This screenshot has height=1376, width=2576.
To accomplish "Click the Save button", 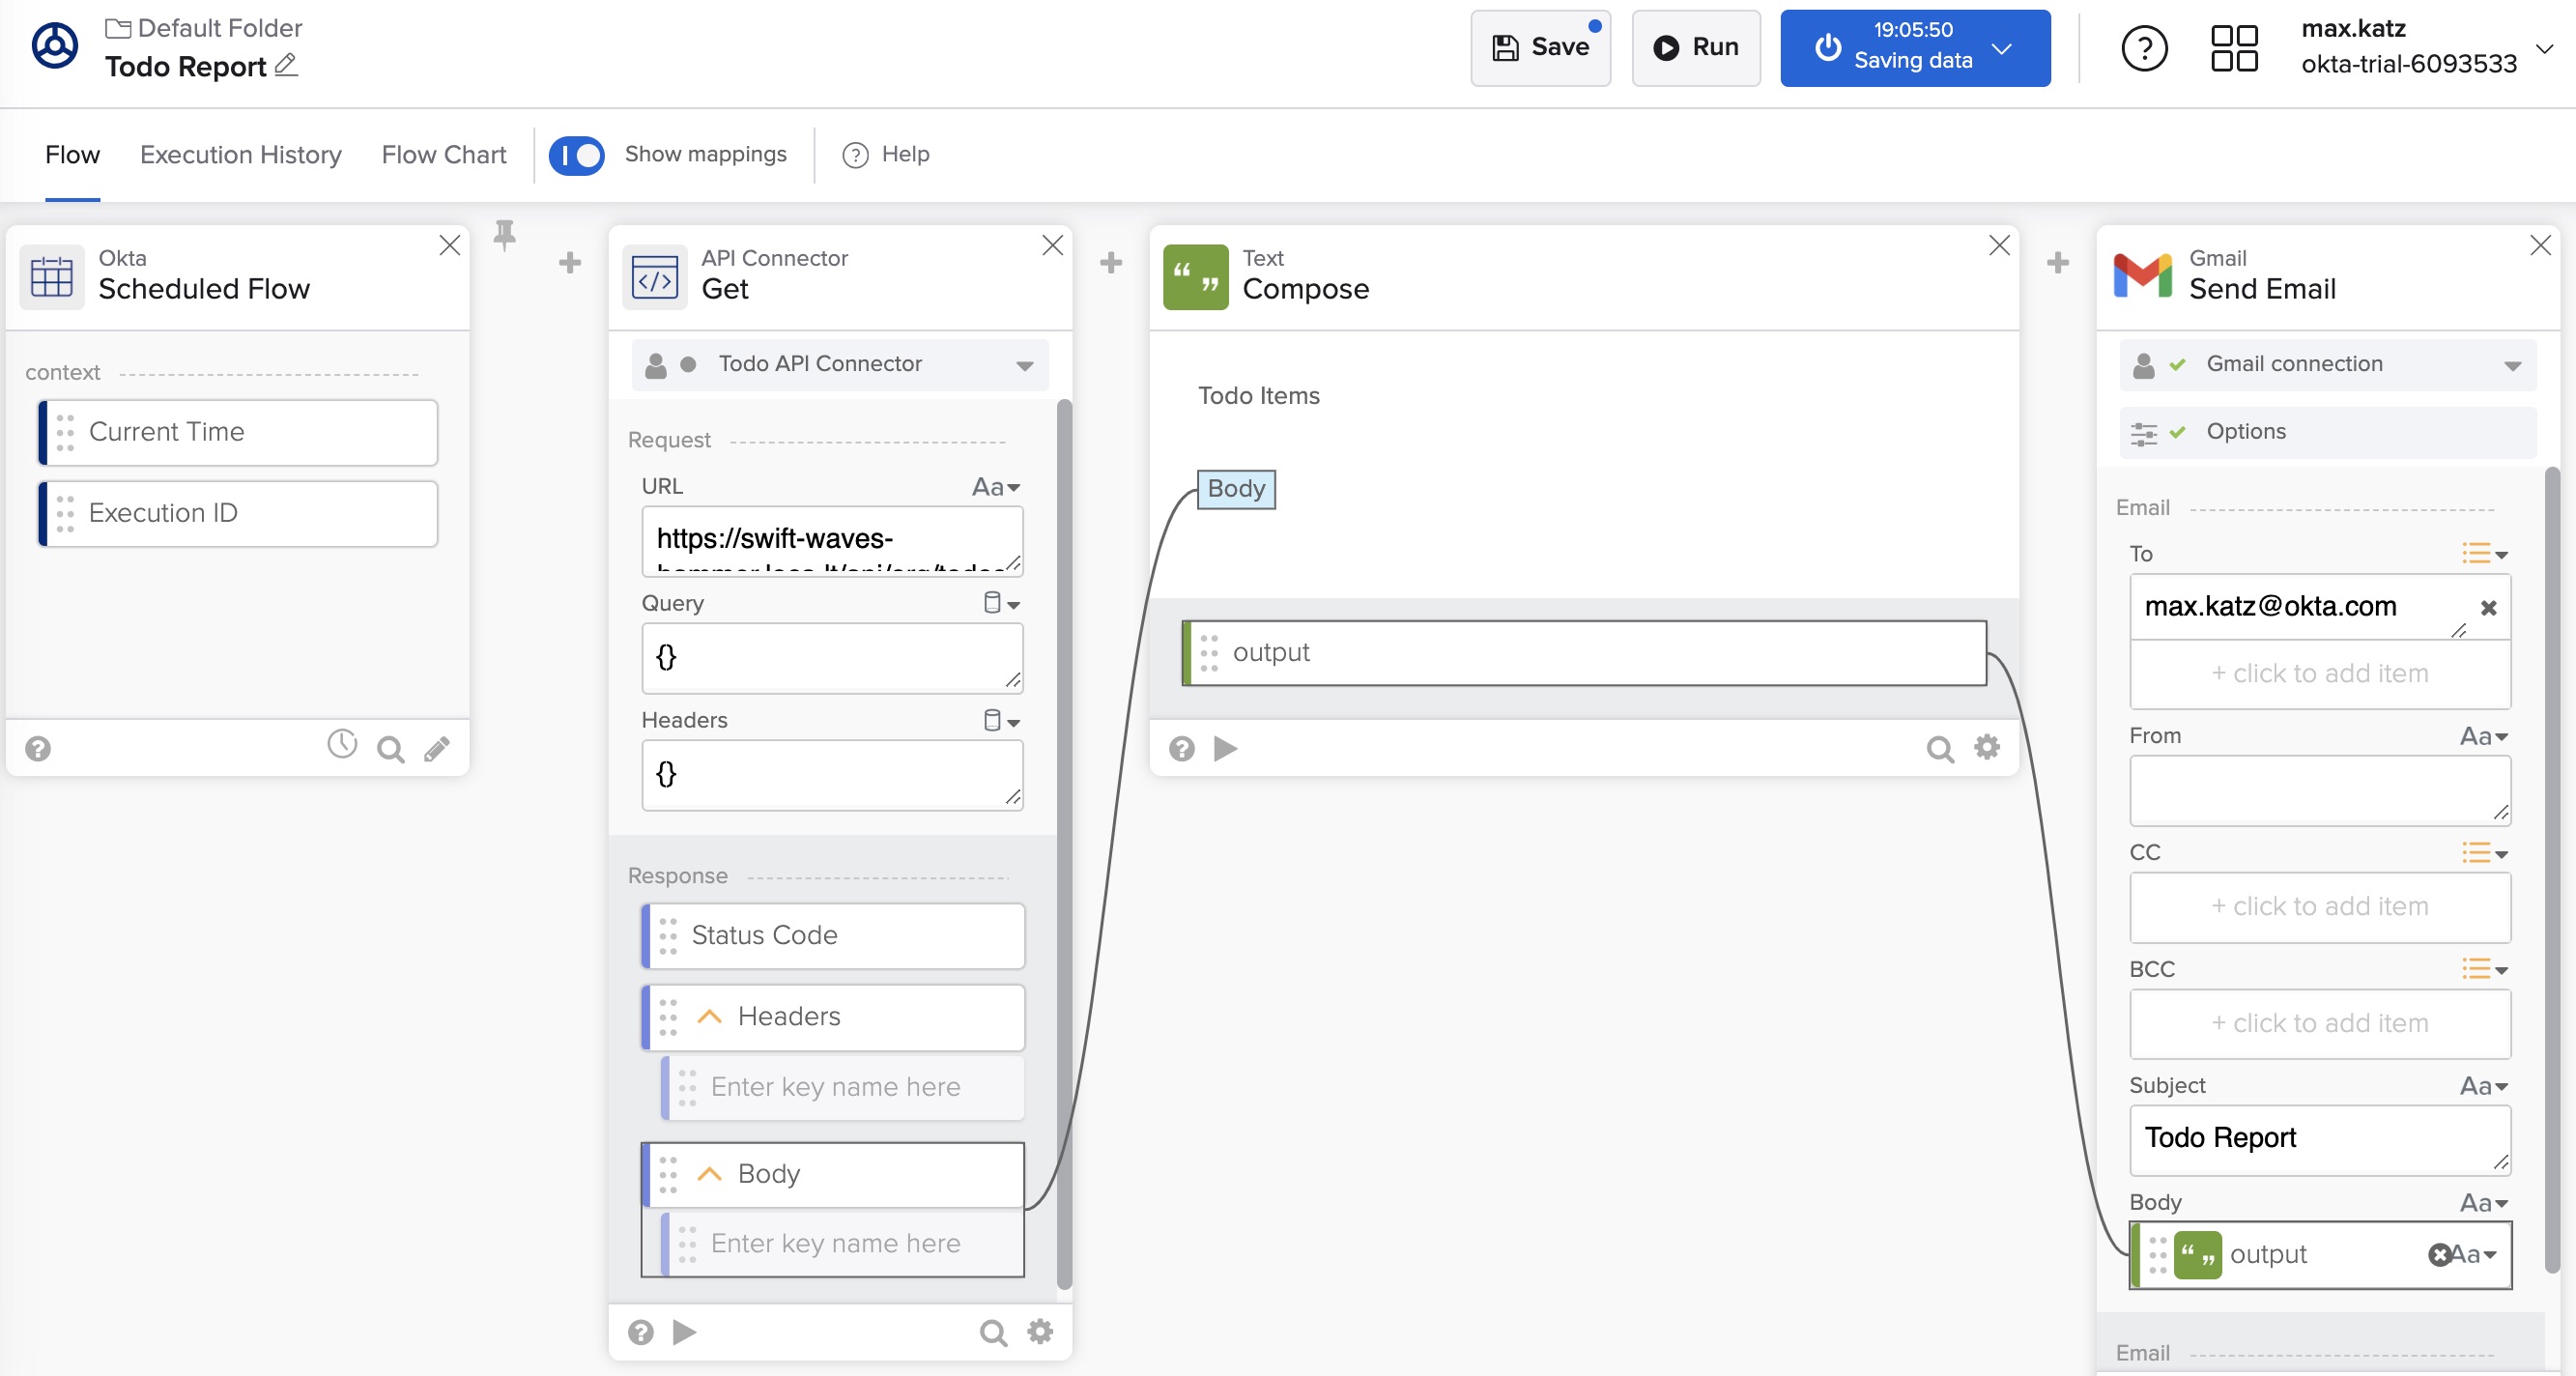I will pyautogui.click(x=1540, y=48).
